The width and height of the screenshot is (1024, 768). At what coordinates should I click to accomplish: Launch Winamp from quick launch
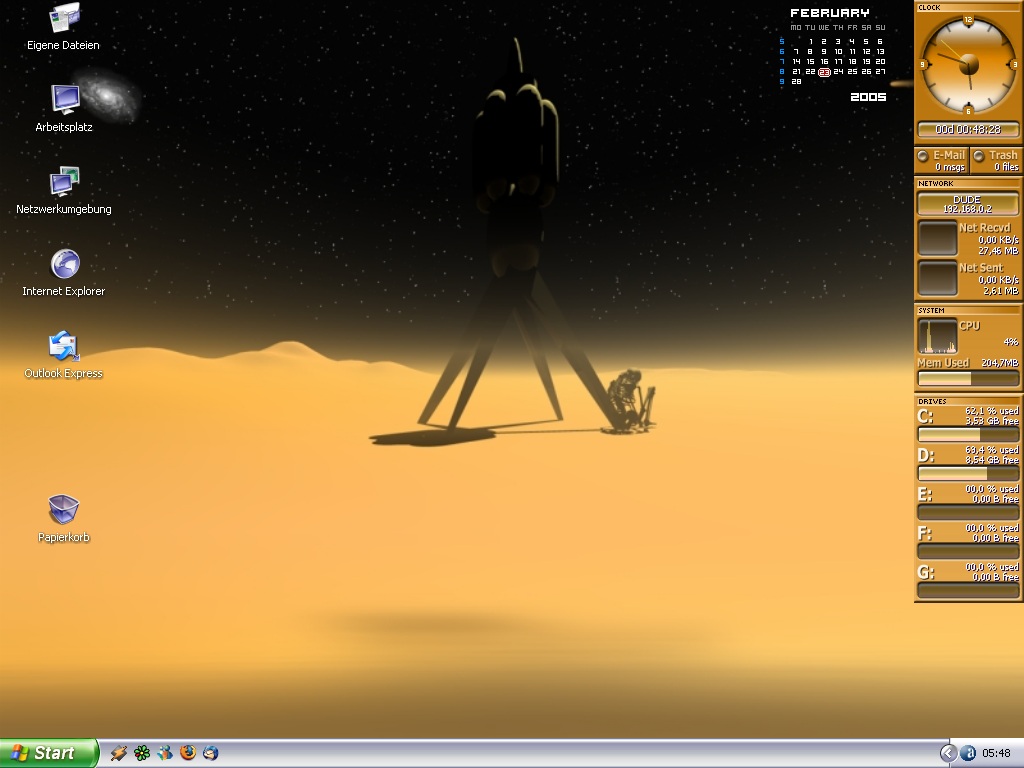119,753
